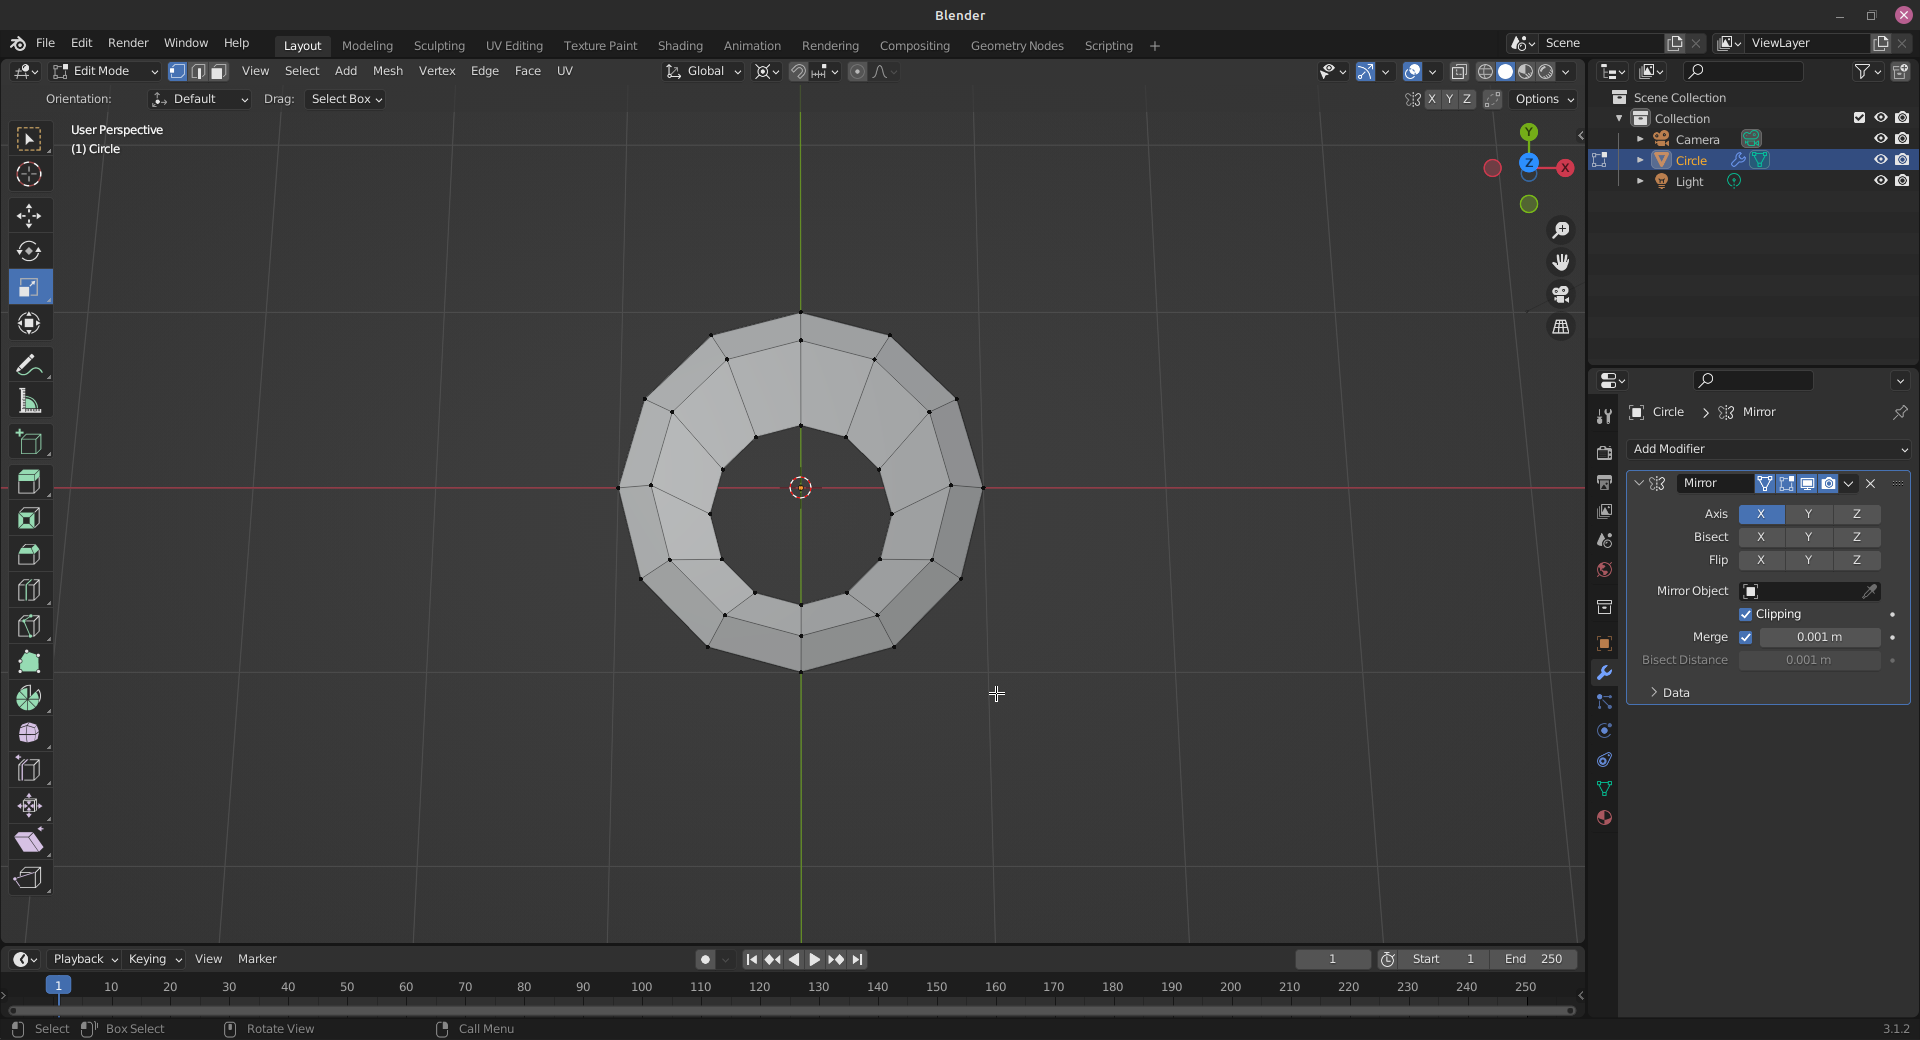The width and height of the screenshot is (1920, 1040).
Task: Select the Inset Faces tool
Action: tap(29, 518)
